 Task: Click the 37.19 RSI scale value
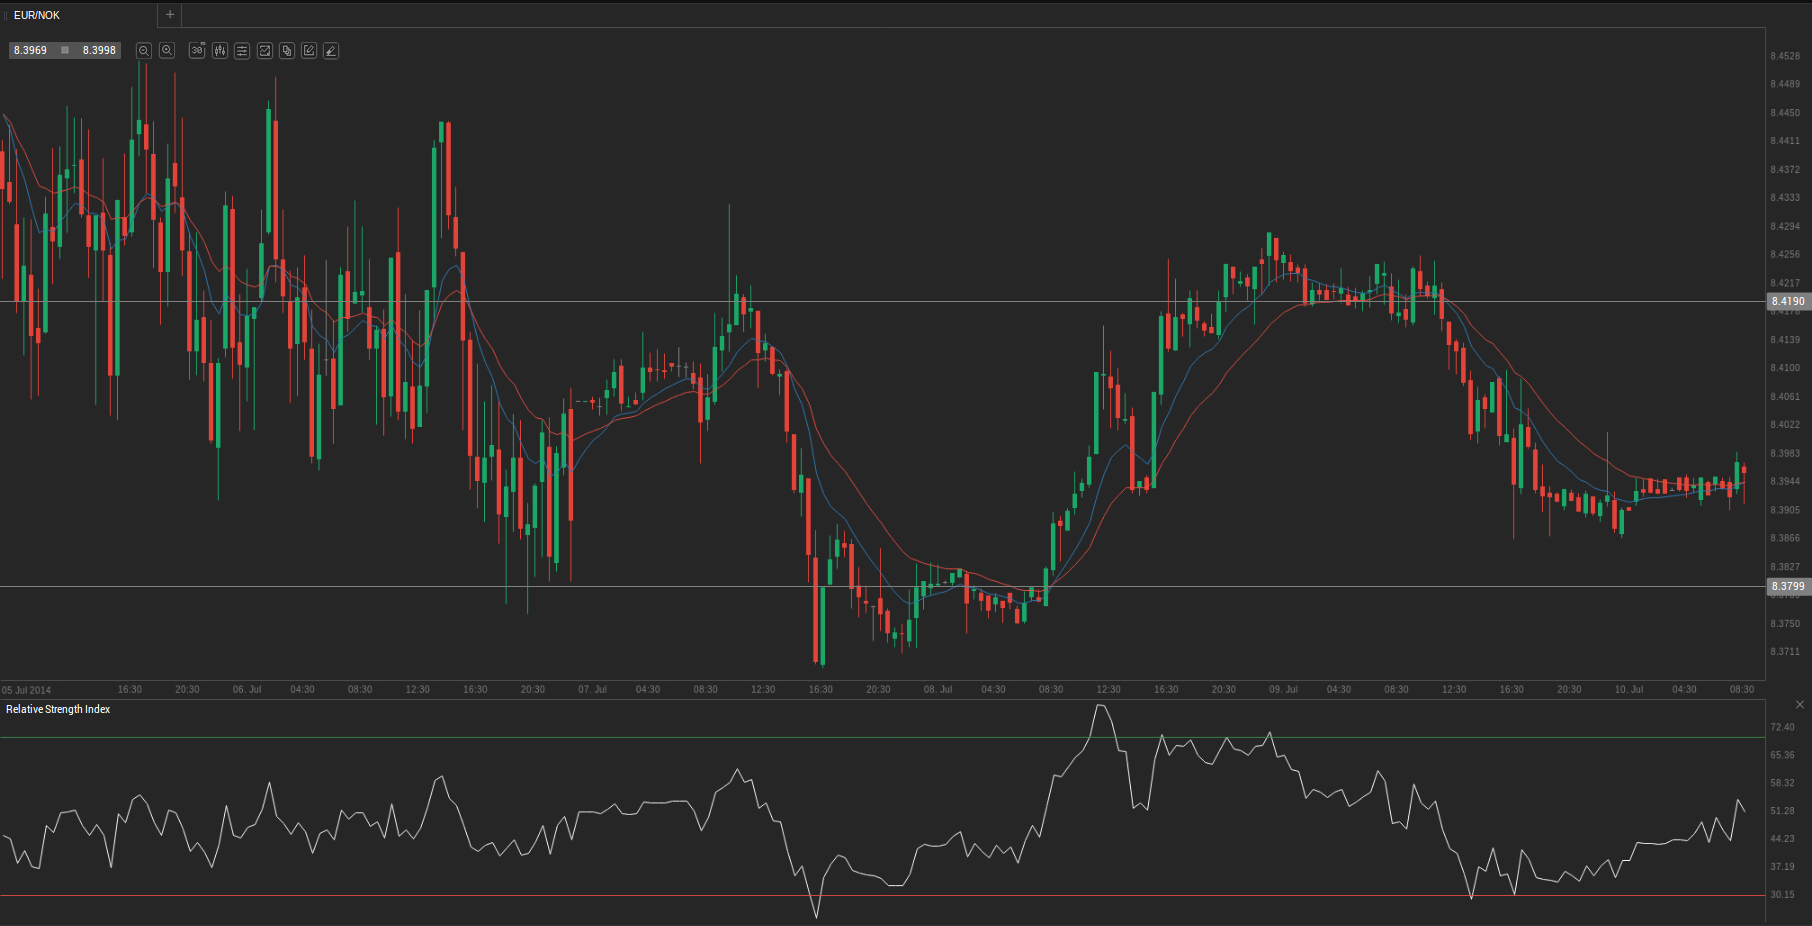click(1782, 867)
